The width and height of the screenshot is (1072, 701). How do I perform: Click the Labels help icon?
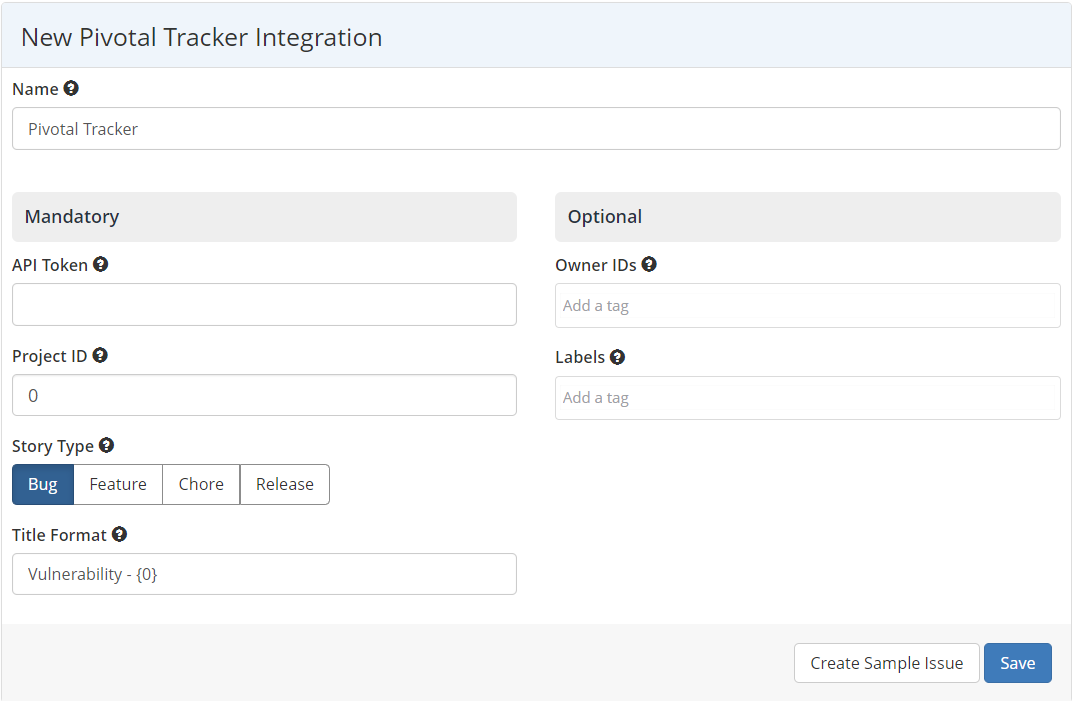pyautogui.click(x=617, y=356)
